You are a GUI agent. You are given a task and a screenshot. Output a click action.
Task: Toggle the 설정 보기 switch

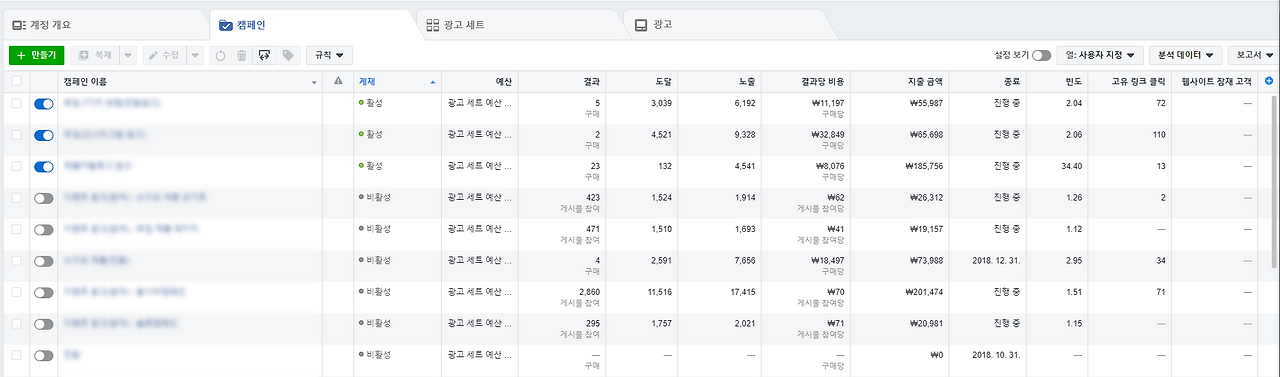1041,55
